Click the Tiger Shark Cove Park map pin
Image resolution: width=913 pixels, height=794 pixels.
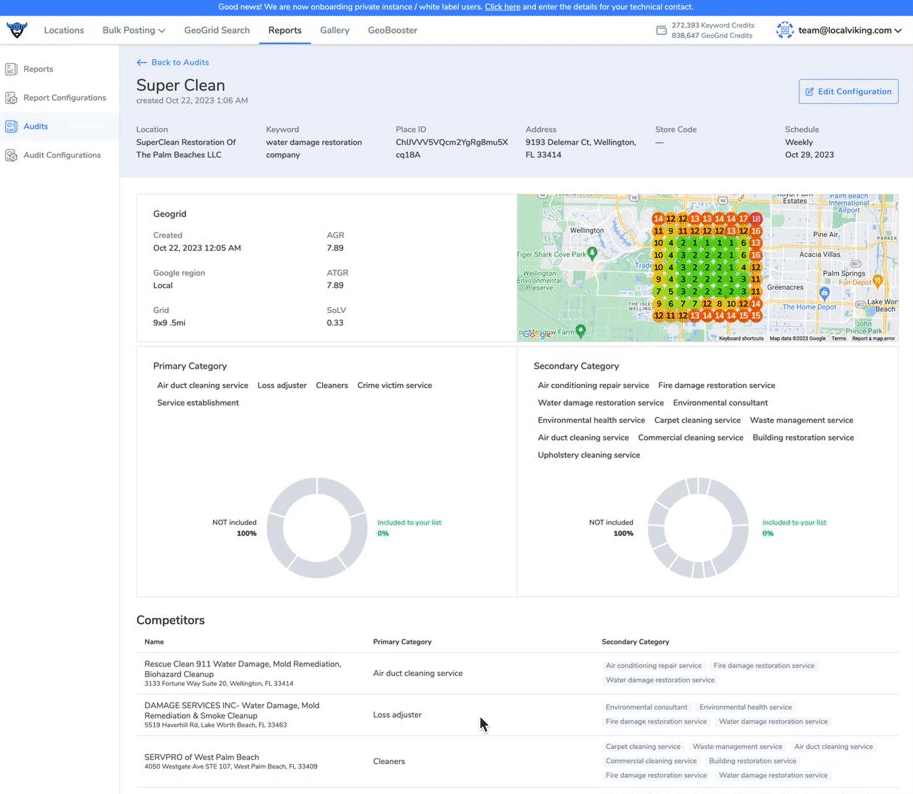(x=592, y=253)
